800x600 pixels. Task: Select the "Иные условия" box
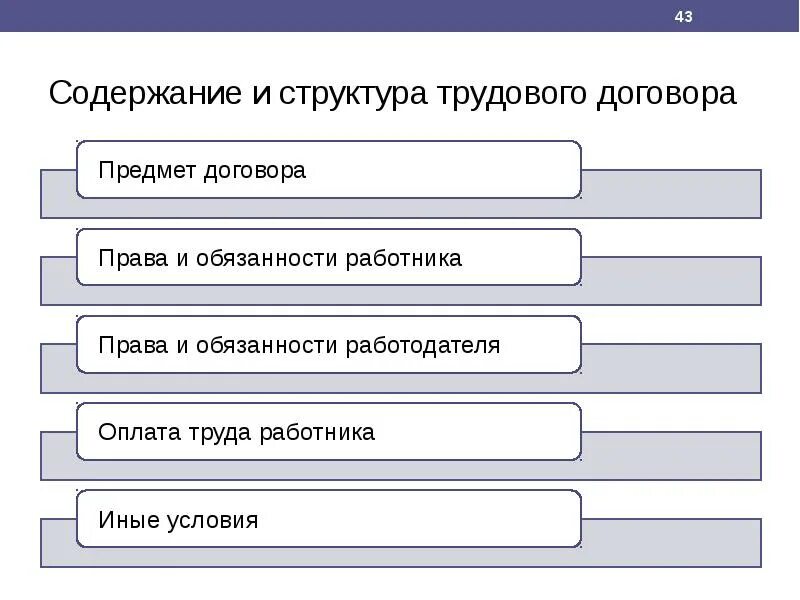(329, 519)
